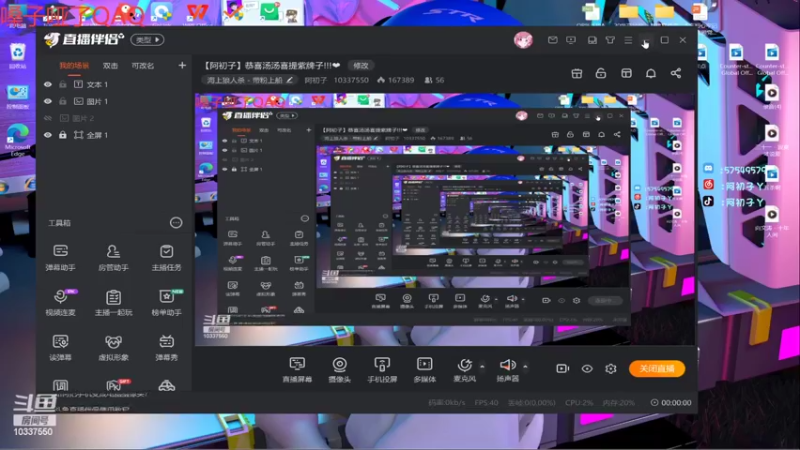Select the 文本 1 source row
The width and height of the screenshot is (800, 450).
coord(114,84)
